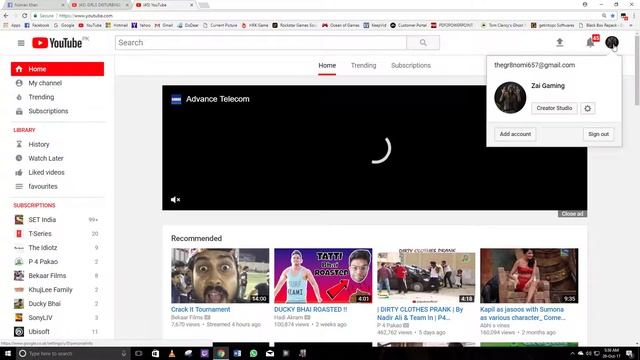
Task: Switch to the Home tab
Action: 327,65
